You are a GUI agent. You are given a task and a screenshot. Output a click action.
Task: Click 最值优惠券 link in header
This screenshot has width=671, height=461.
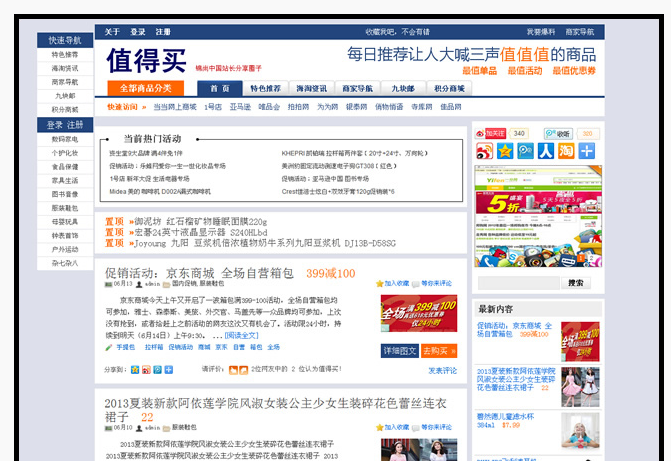574,71
